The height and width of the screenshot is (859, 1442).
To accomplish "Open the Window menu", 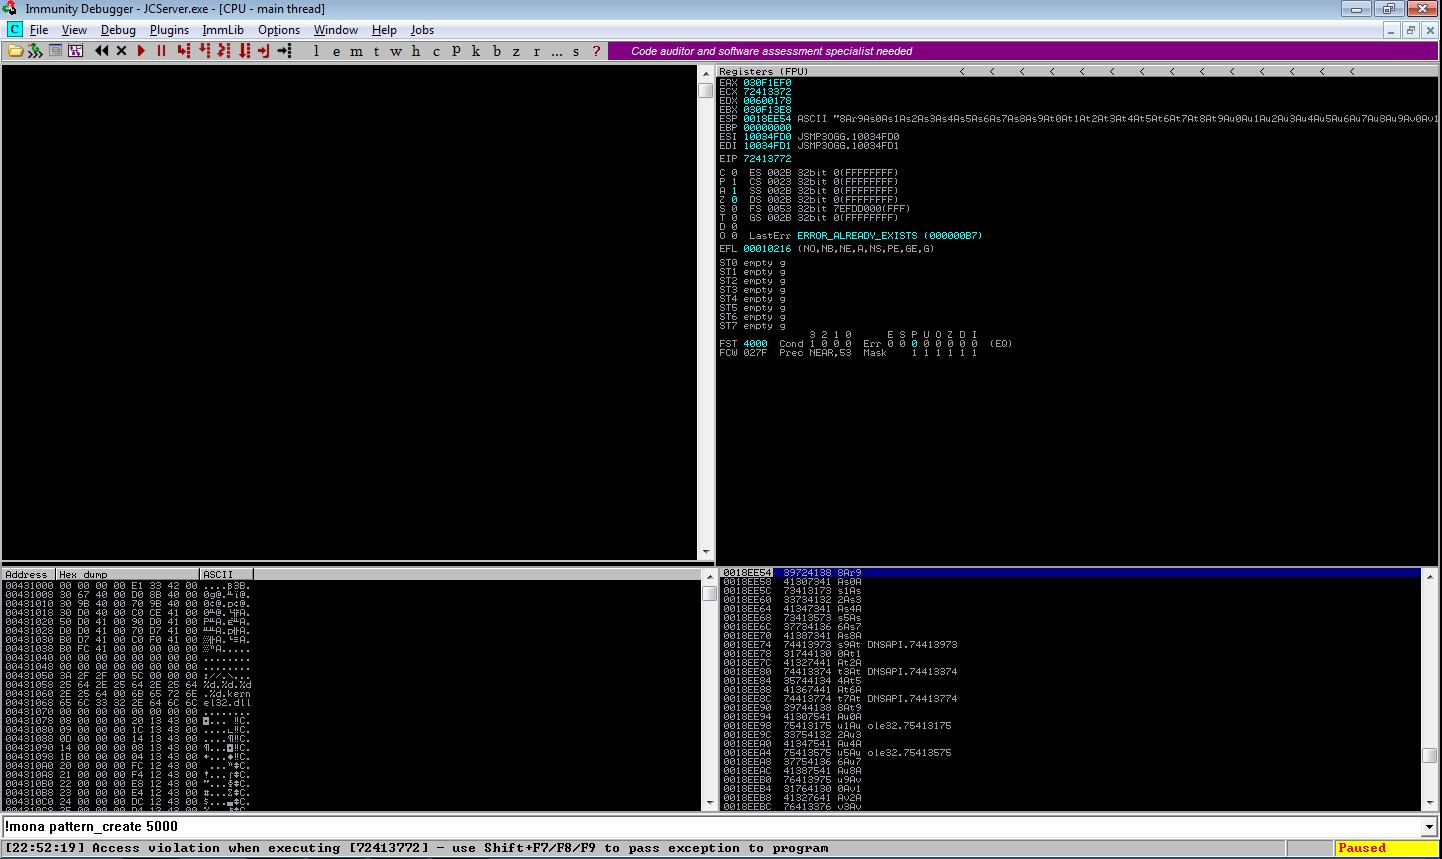I will [336, 30].
